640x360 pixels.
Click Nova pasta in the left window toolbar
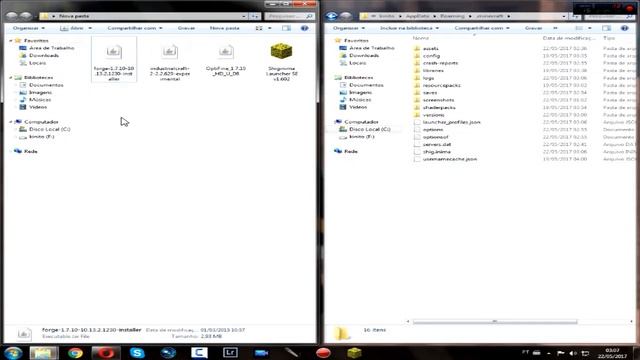tap(224, 28)
